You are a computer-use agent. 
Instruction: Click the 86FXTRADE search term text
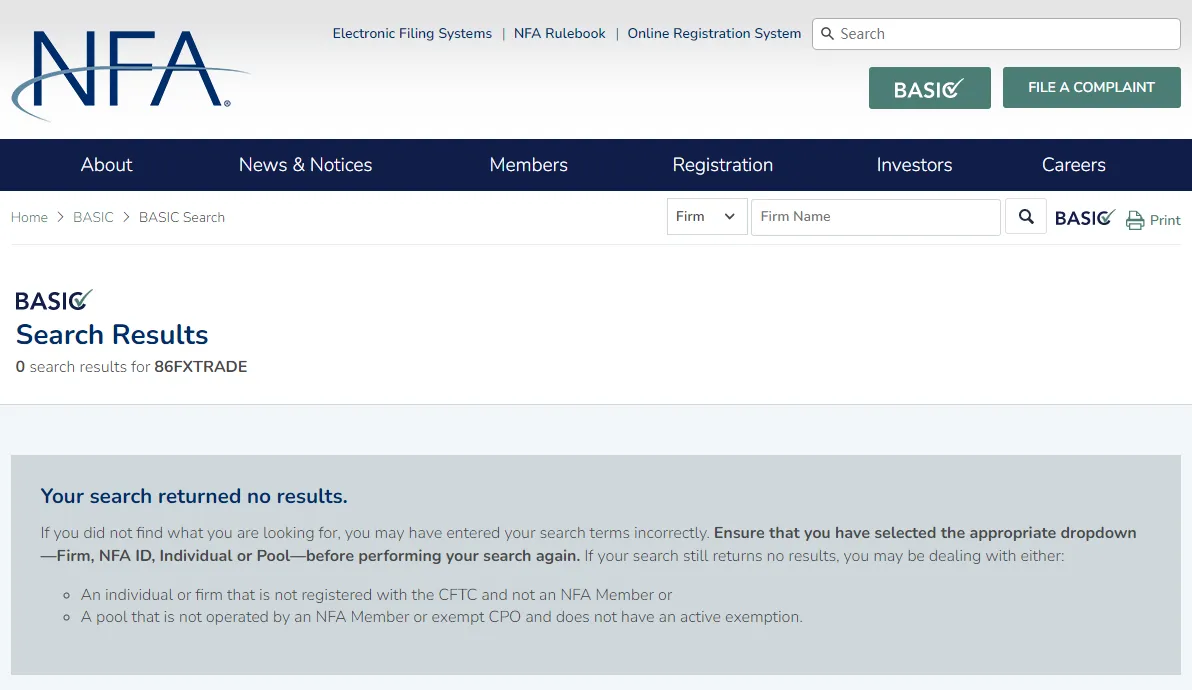pos(201,367)
